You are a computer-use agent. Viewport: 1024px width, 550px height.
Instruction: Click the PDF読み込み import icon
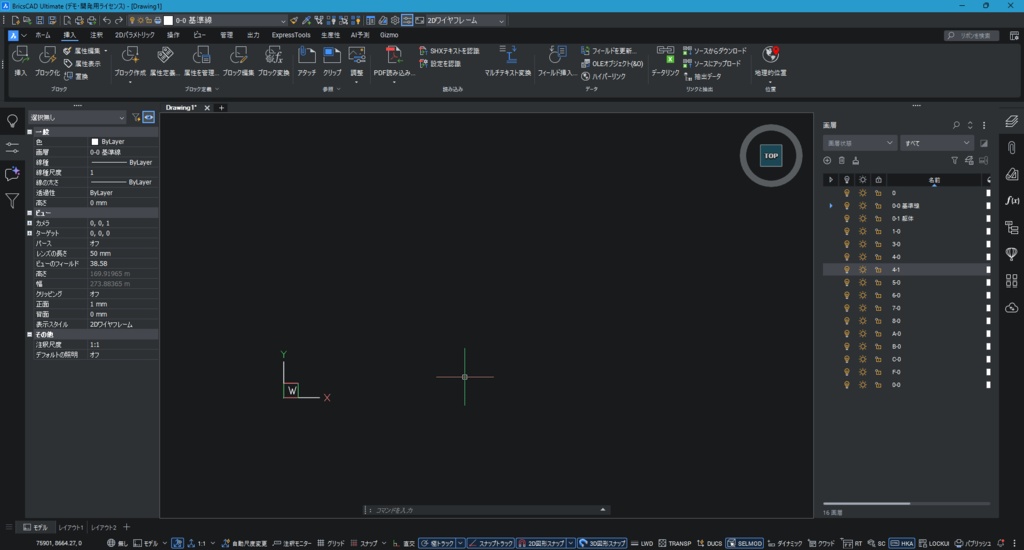(394, 56)
